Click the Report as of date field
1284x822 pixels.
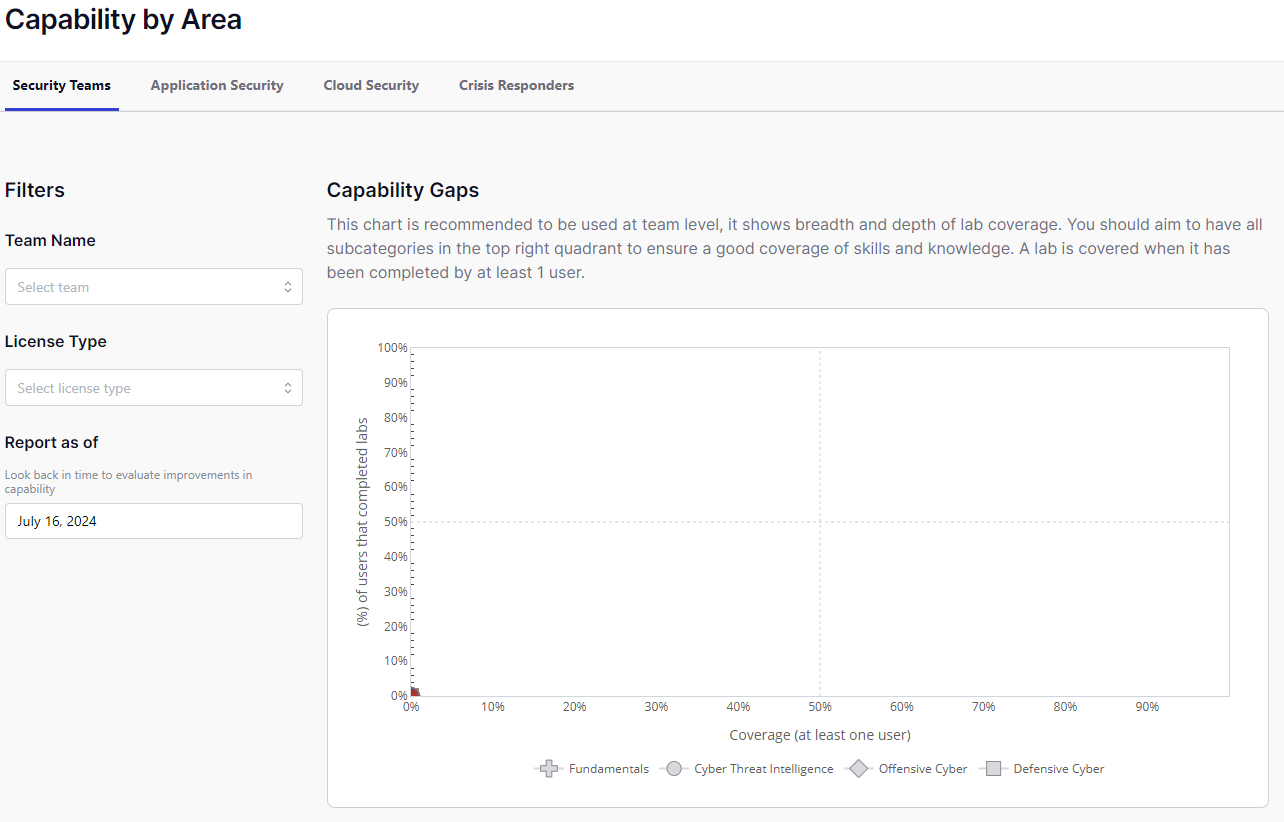point(153,521)
